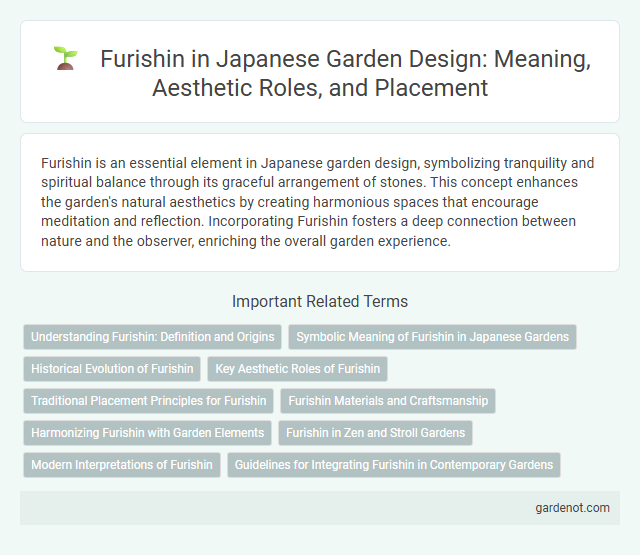Click the 'Important Related Terms' heading
640x555 pixels.
click(x=320, y=302)
